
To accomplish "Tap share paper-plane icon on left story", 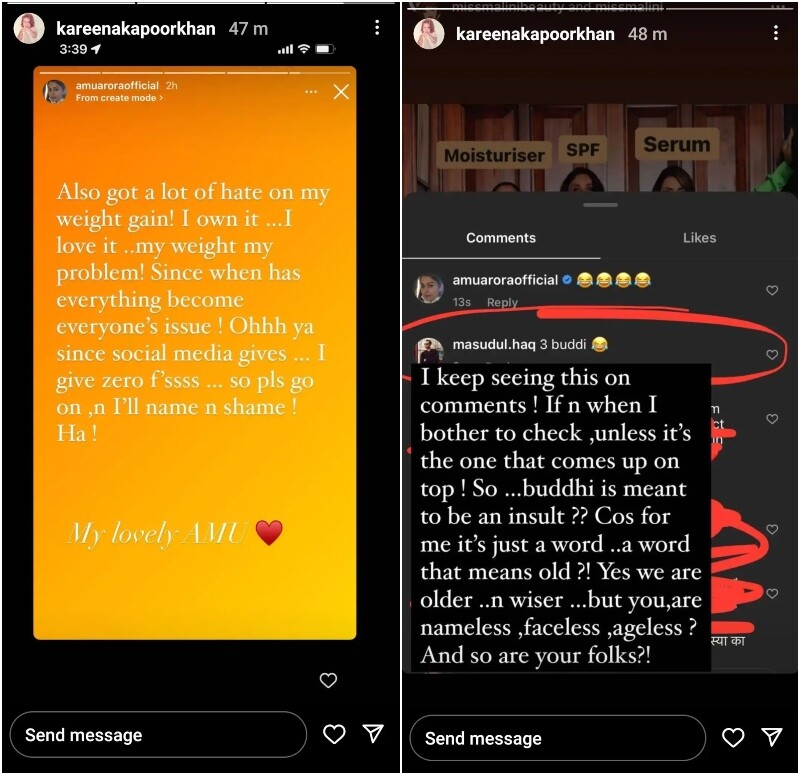I will pyautogui.click(x=373, y=733).
